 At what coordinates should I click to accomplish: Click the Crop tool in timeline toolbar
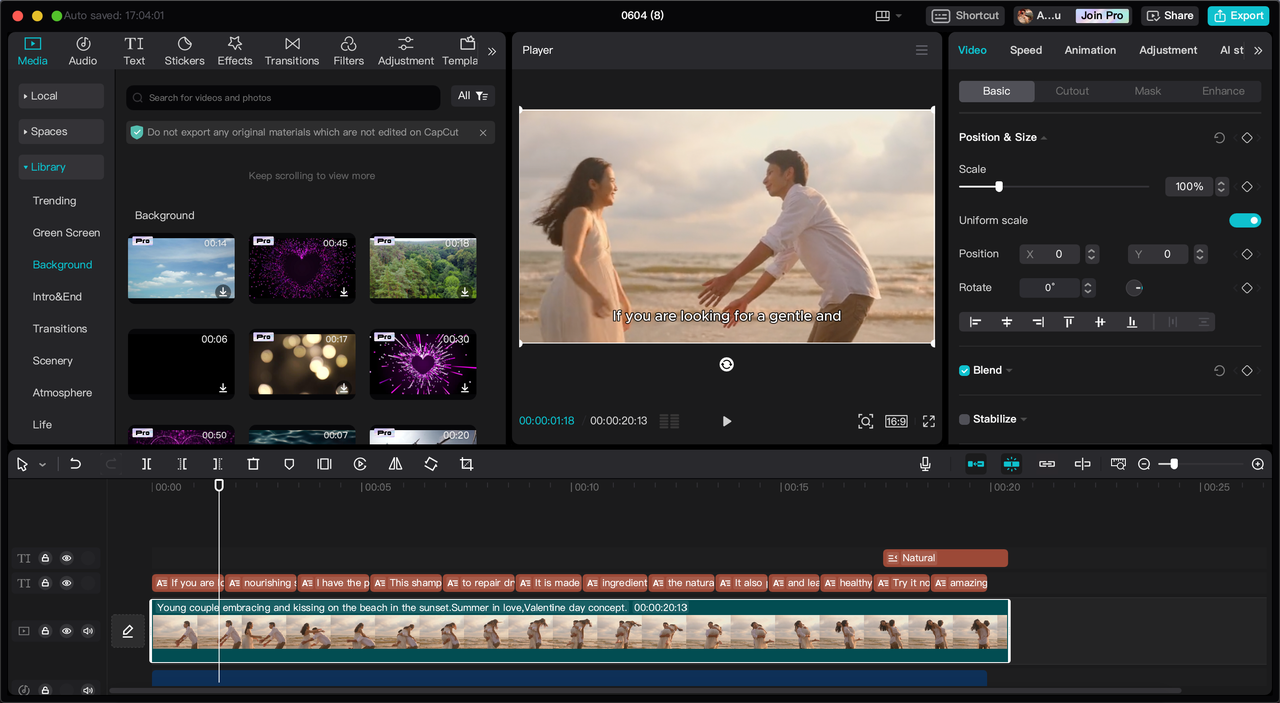(466, 464)
